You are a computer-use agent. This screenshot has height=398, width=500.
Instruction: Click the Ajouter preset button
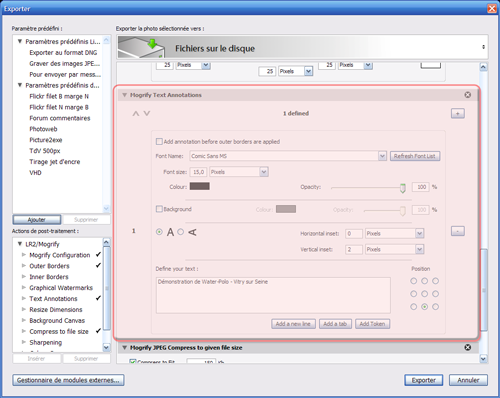click(x=37, y=220)
